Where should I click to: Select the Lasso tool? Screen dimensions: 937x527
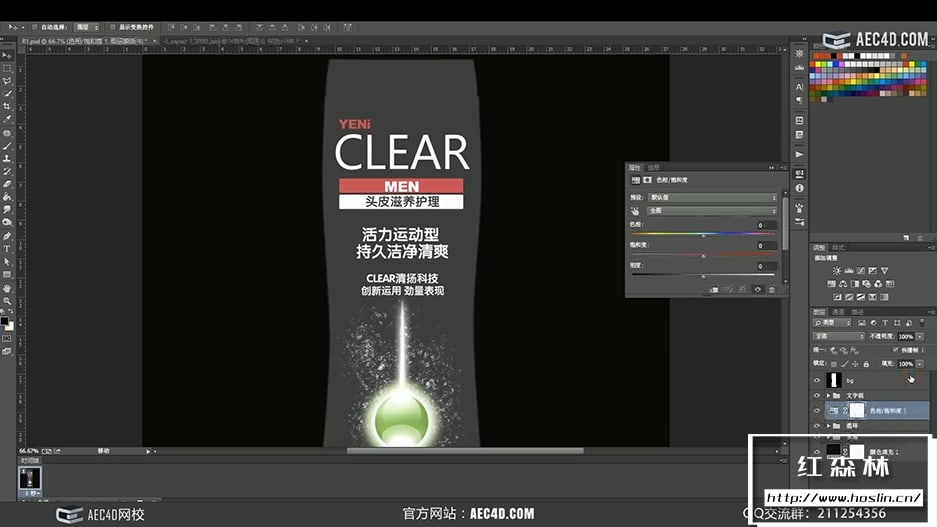pos(7,81)
